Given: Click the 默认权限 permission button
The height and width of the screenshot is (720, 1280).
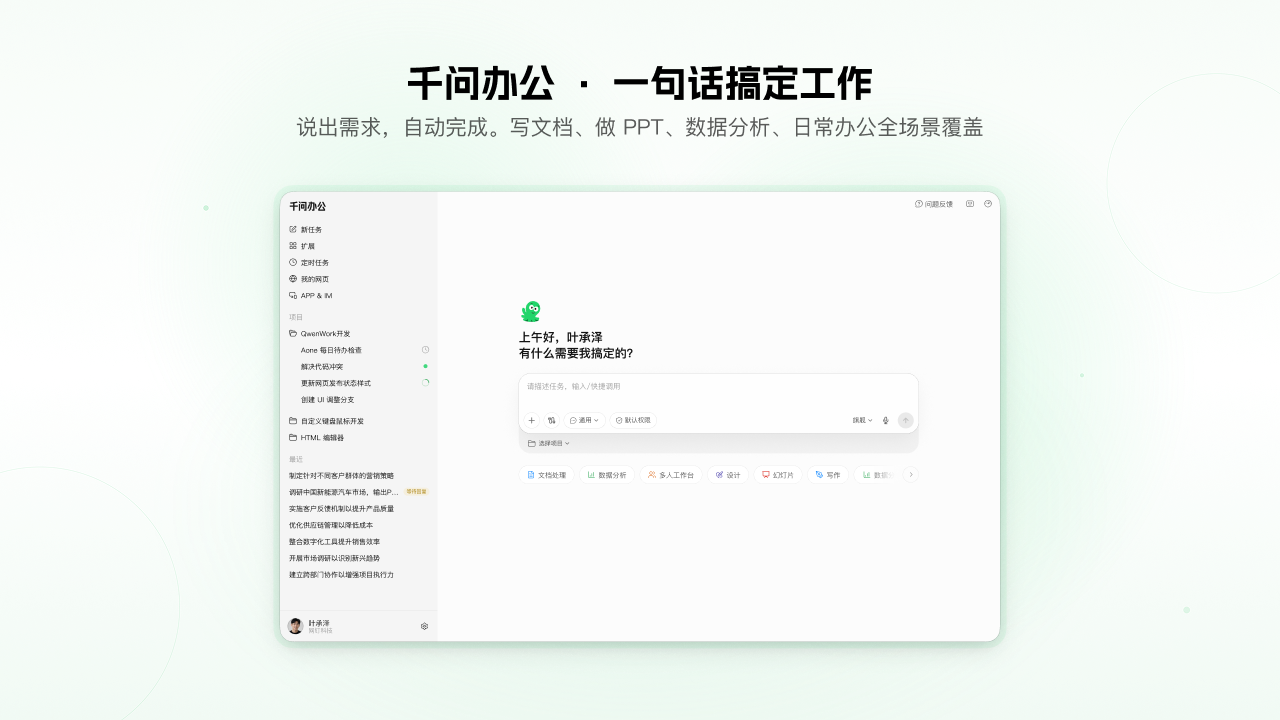Looking at the screenshot, I should [x=633, y=421].
